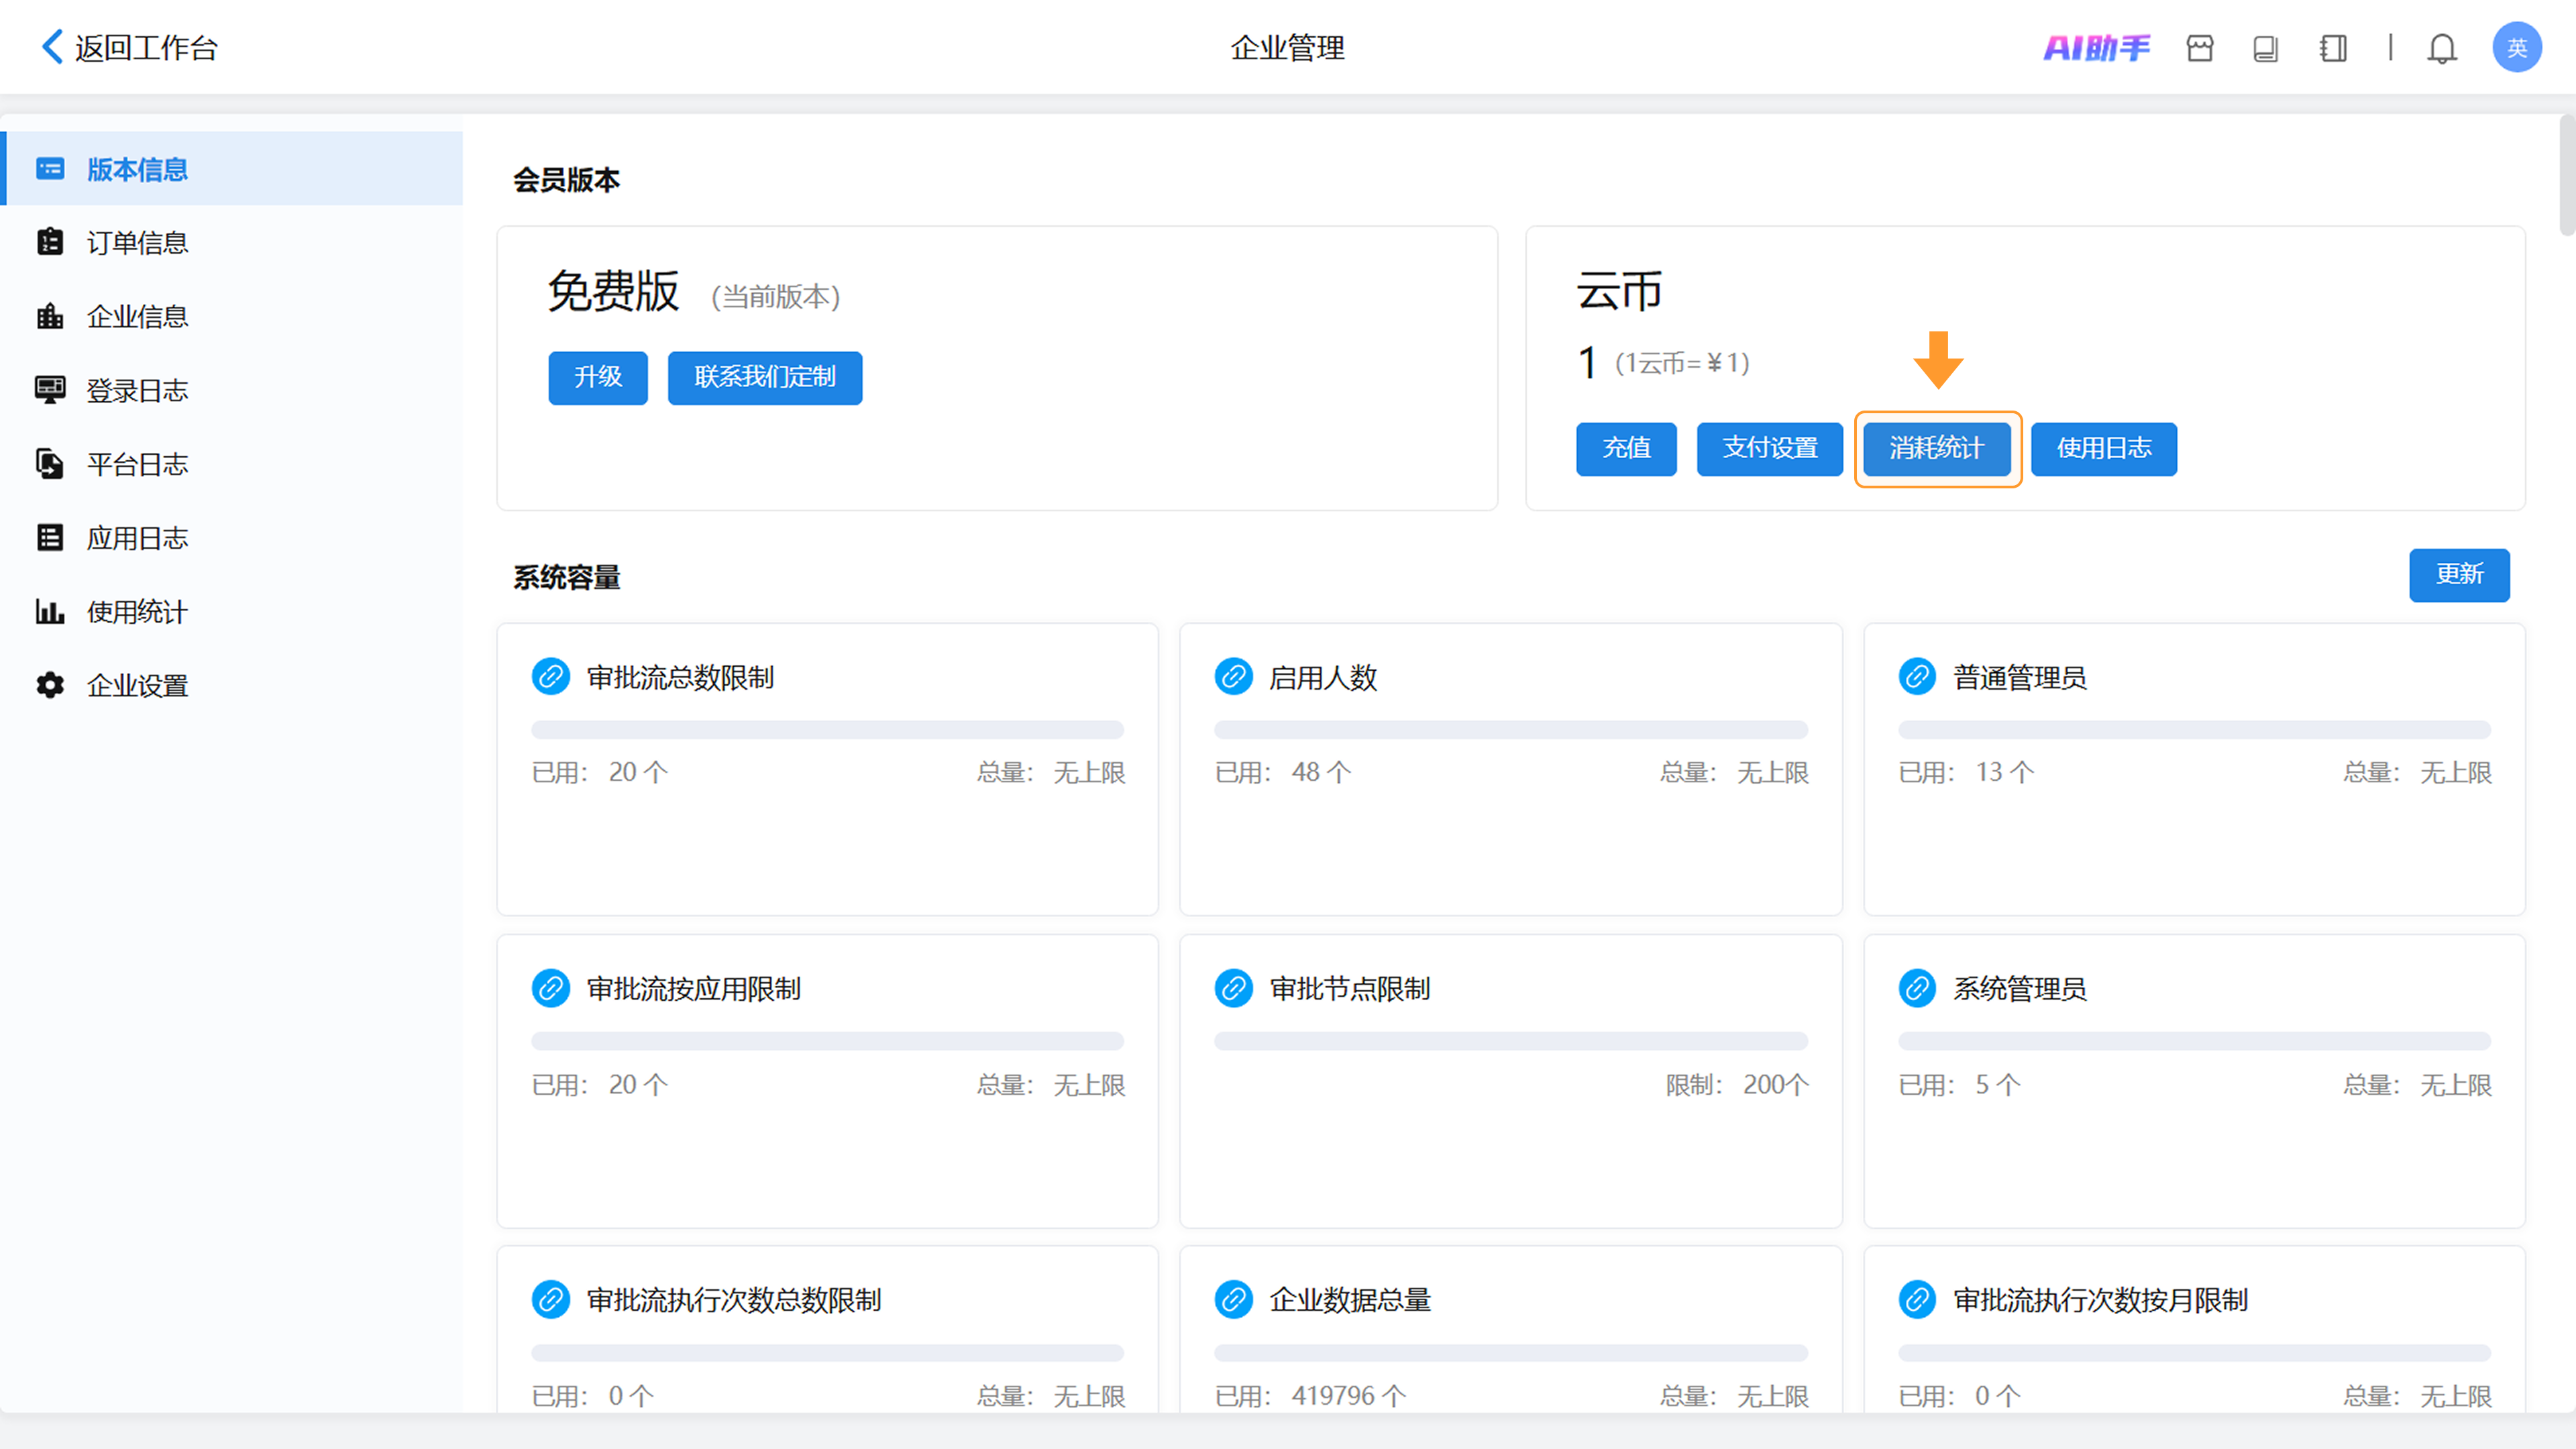The image size is (2576, 1449).
Task: Click the 云币 heading
Action: (x=1620, y=292)
